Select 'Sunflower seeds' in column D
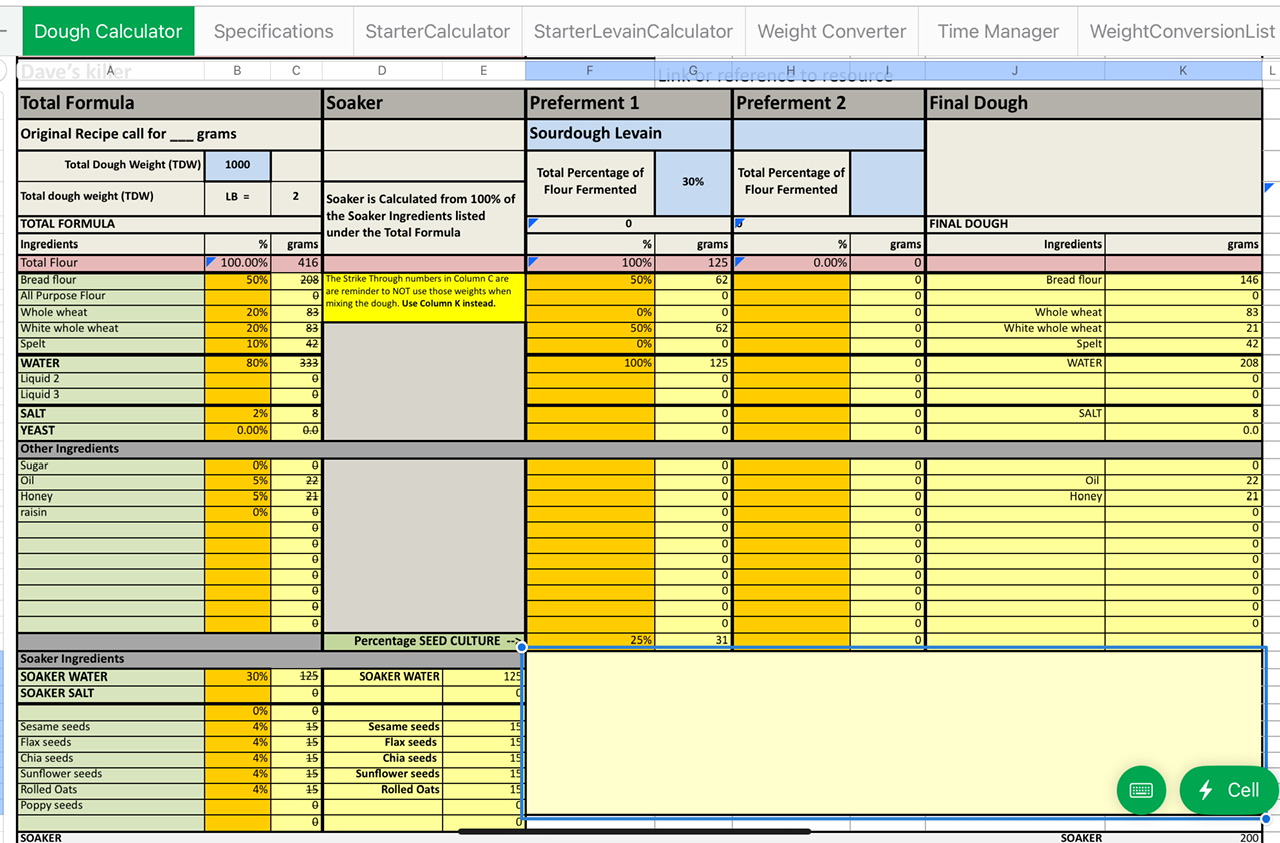This screenshot has height=843, width=1280. point(383,774)
